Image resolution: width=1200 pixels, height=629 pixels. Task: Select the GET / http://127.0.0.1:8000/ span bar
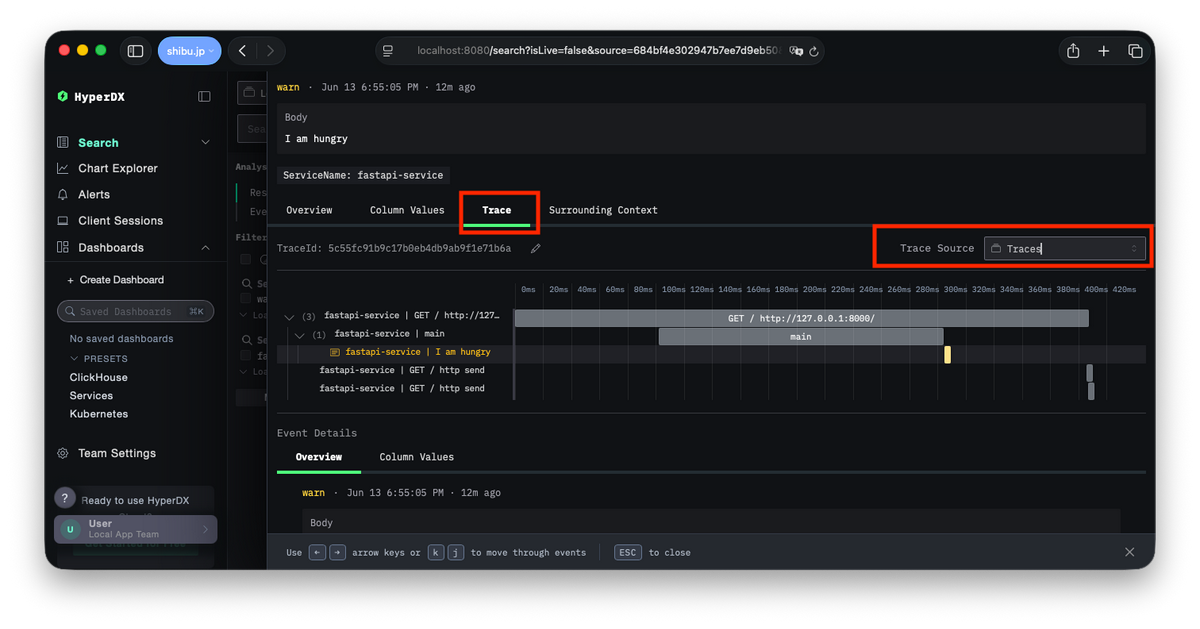802,318
